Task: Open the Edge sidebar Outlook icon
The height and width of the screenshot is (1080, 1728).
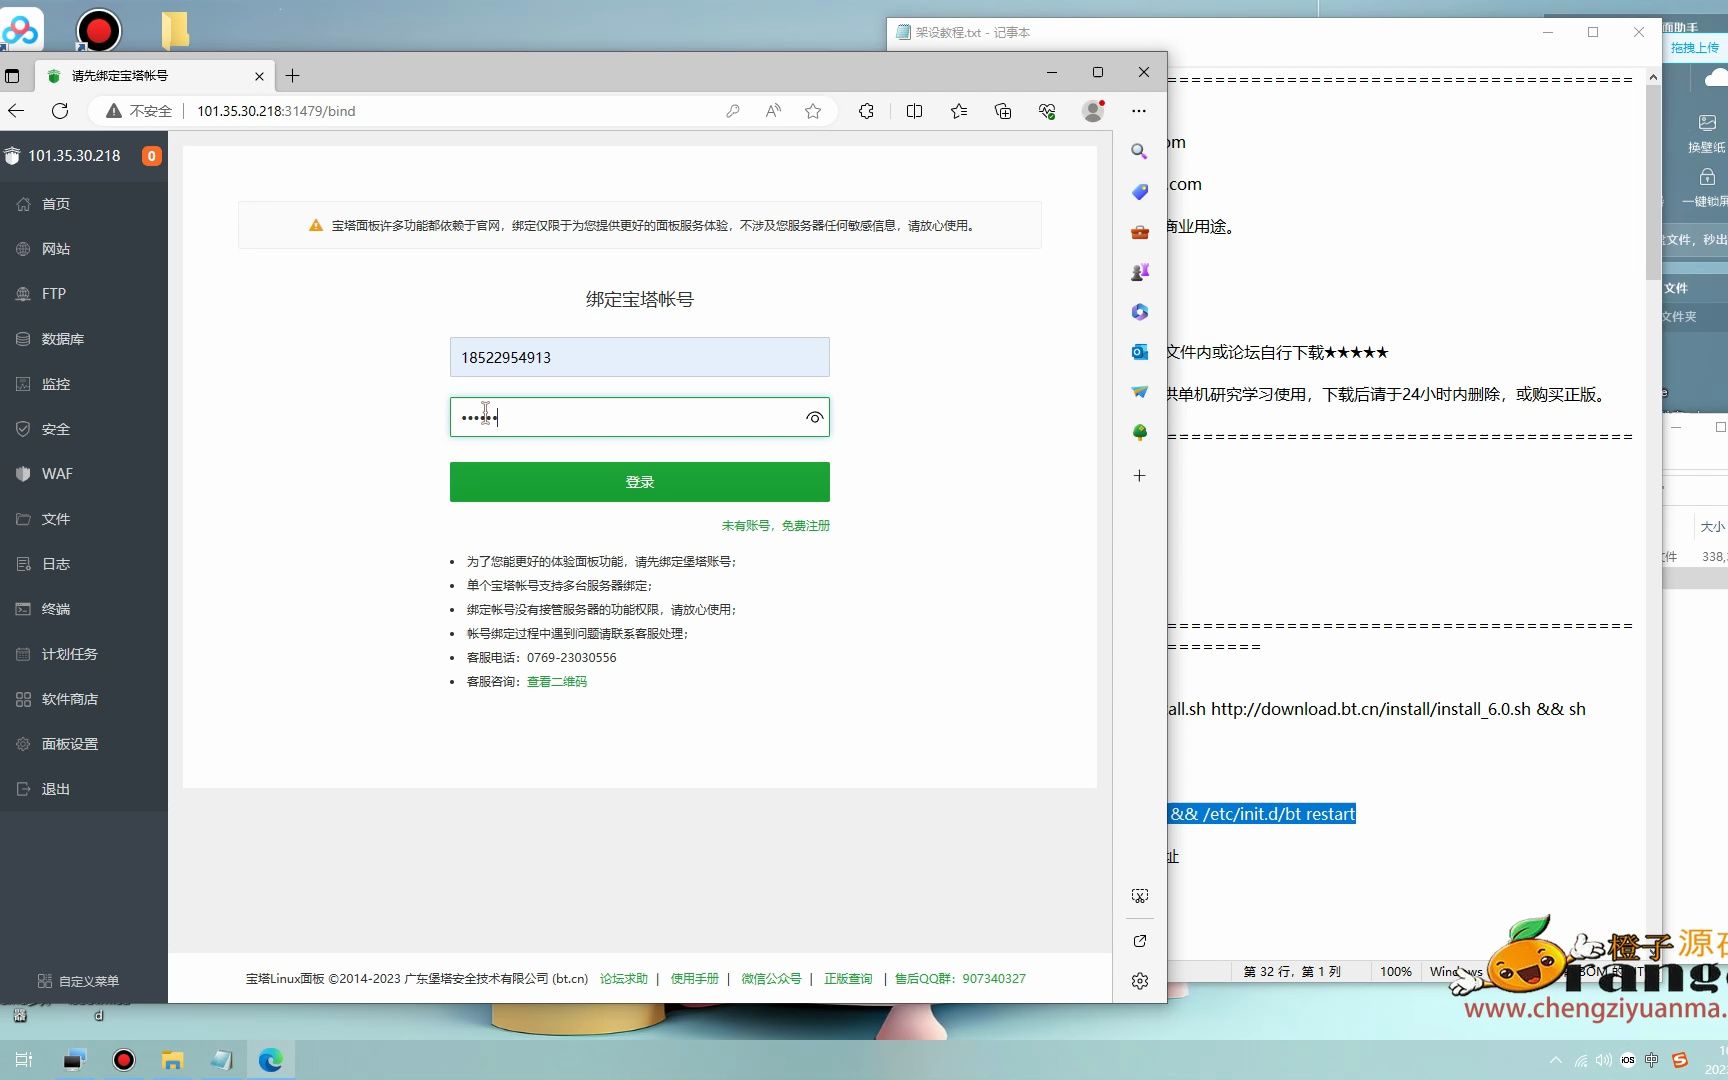Action: [1139, 352]
